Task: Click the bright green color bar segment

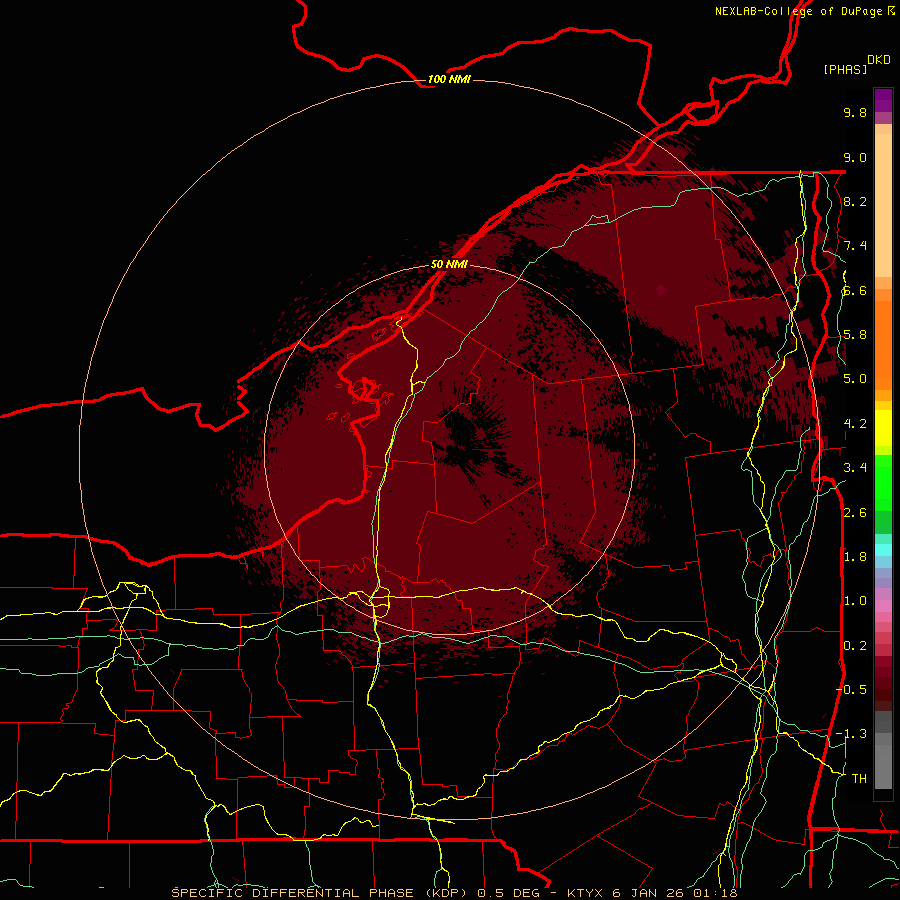Action: [x=883, y=484]
